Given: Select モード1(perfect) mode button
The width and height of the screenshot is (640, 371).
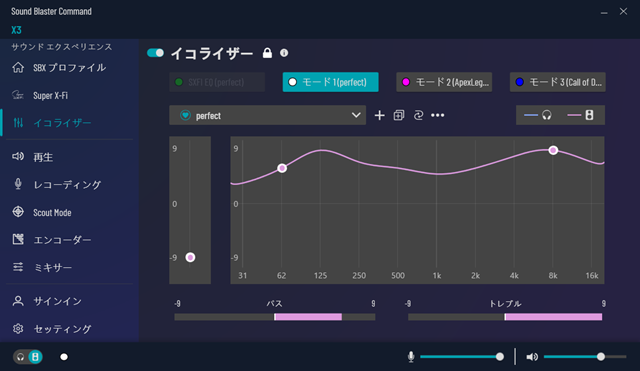Looking at the screenshot, I should click(x=330, y=82).
